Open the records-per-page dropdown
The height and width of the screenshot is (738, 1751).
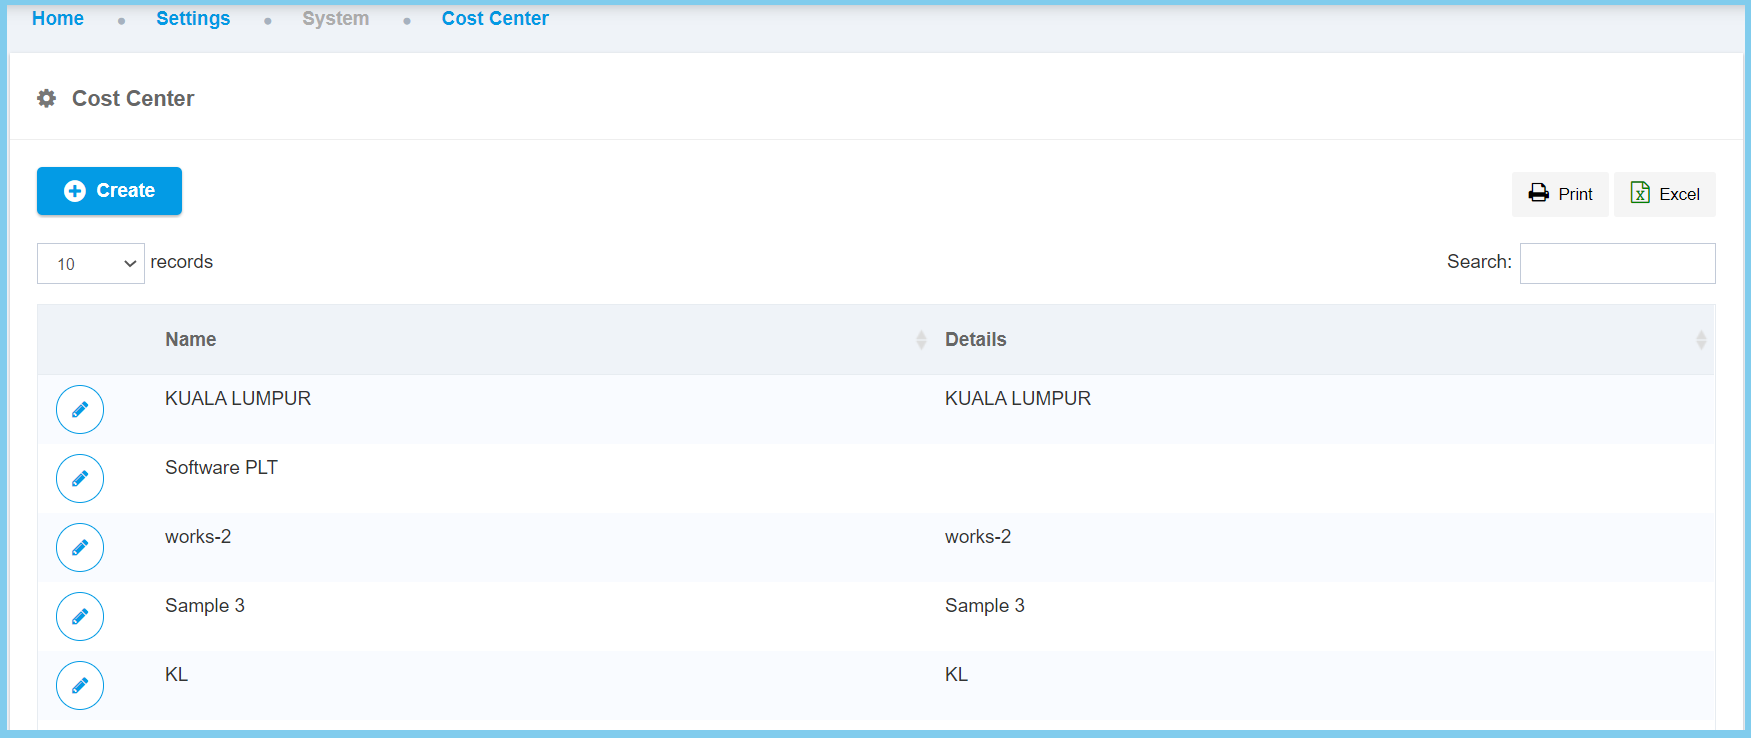pyautogui.click(x=91, y=263)
